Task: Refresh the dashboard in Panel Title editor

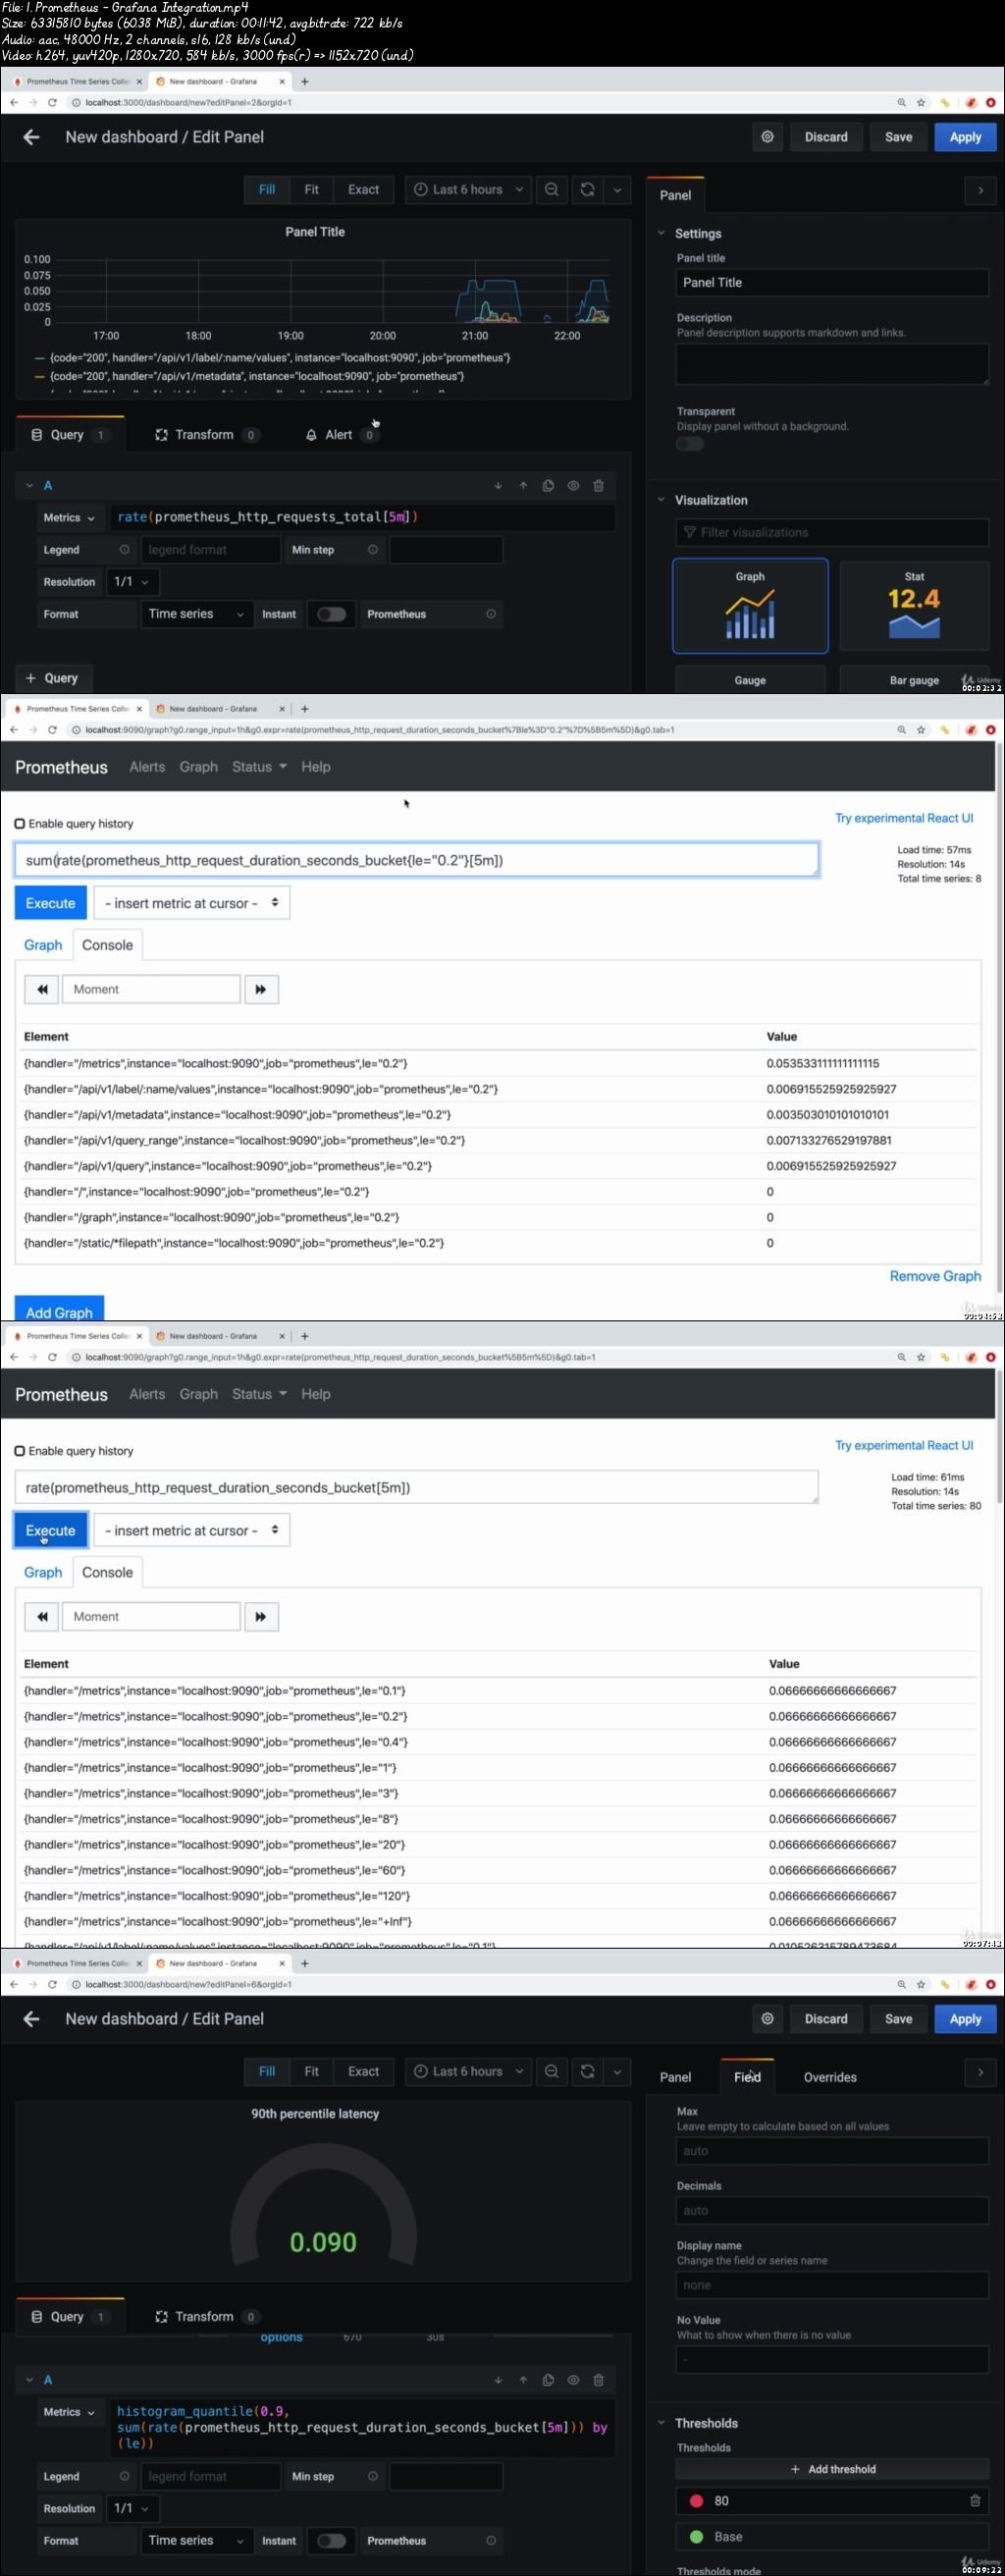Action: click(588, 189)
